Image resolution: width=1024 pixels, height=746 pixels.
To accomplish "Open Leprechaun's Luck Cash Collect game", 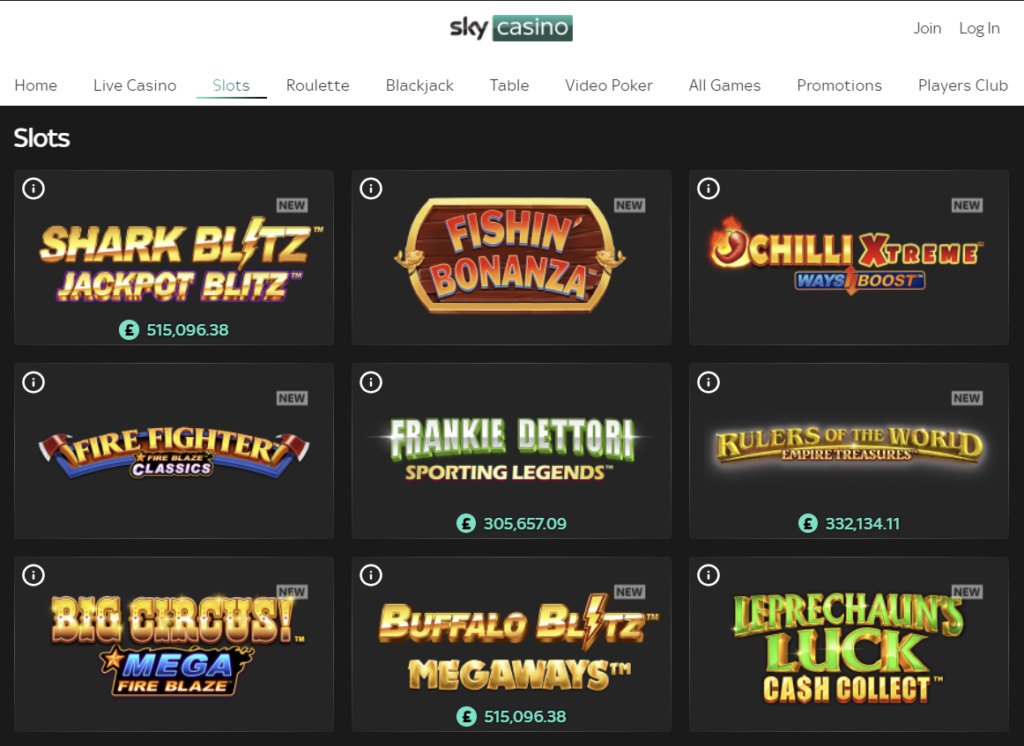I will (849, 644).
